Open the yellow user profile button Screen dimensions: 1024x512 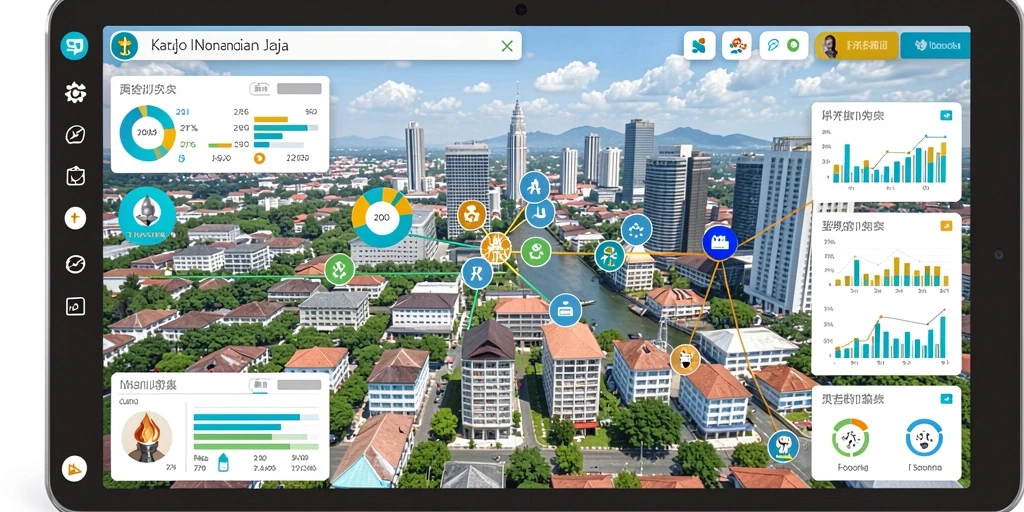click(857, 46)
